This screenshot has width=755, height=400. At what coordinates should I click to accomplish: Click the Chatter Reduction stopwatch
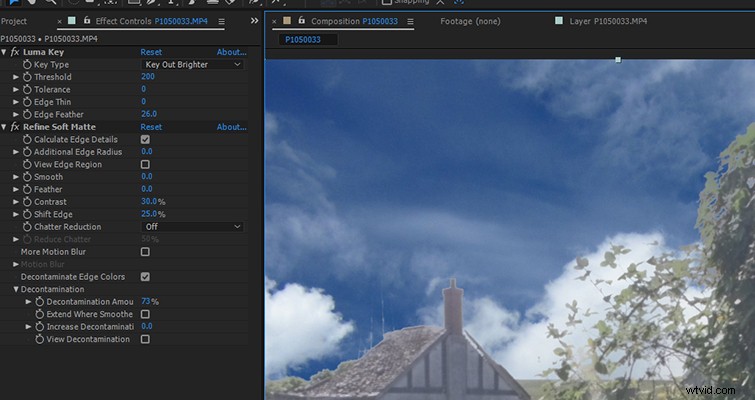click(x=27, y=227)
